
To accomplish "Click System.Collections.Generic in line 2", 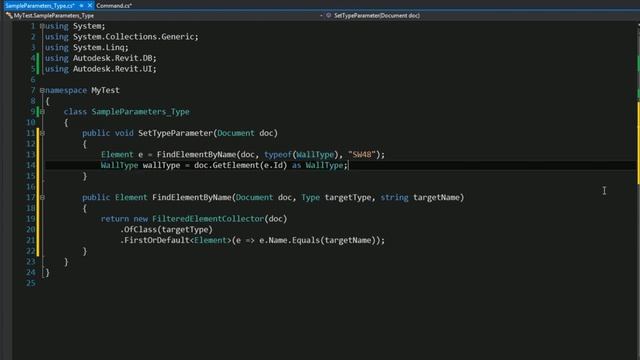I will (x=135, y=37).
